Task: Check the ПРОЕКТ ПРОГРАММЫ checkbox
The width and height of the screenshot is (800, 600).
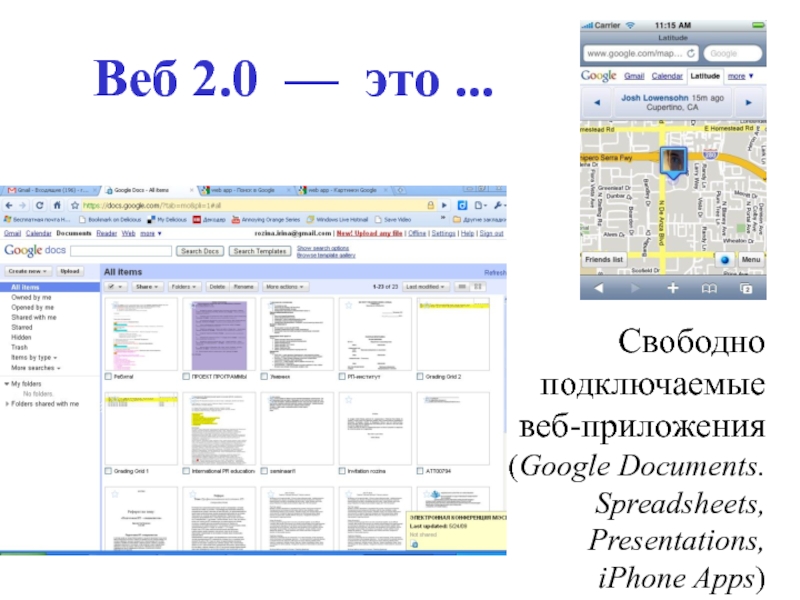Action: point(186,377)
